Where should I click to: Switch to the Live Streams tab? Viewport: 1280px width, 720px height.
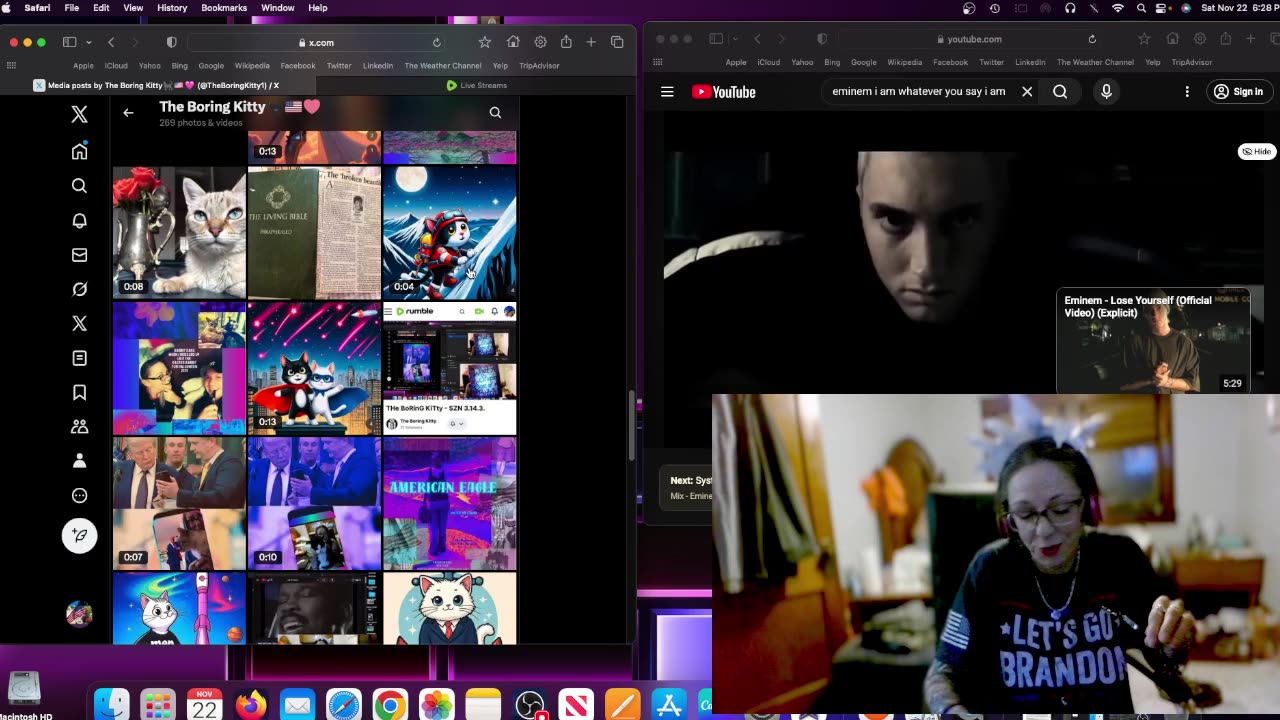pos(476,86)
